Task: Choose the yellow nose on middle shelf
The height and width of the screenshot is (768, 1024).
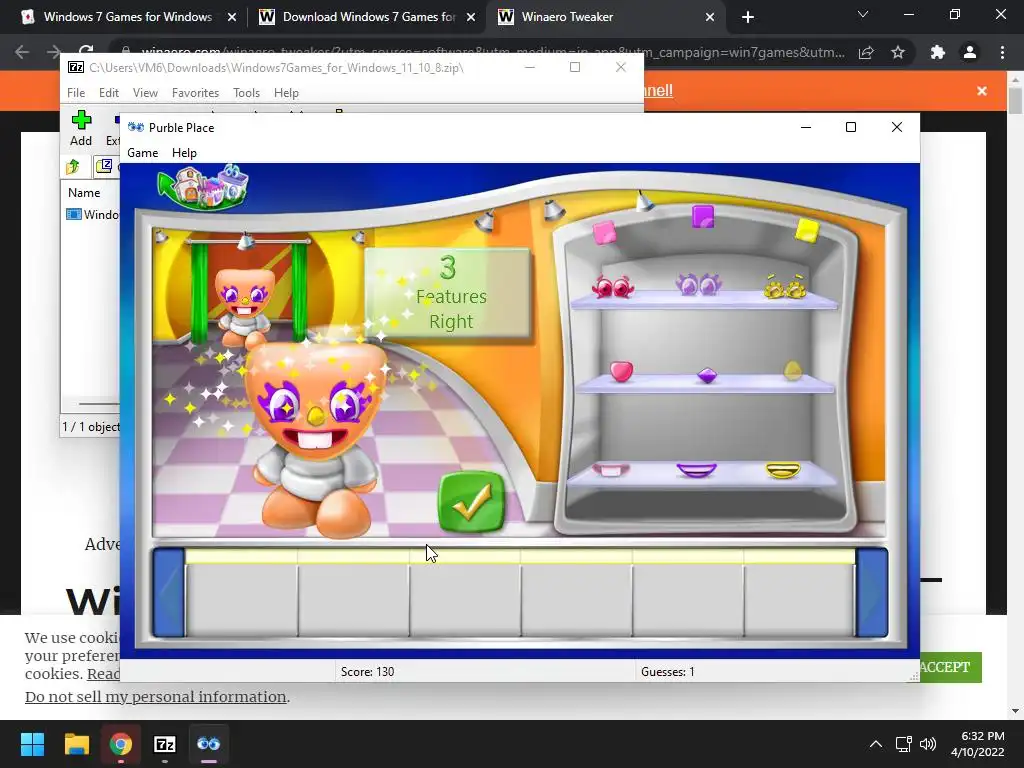Action: (792, 370)
